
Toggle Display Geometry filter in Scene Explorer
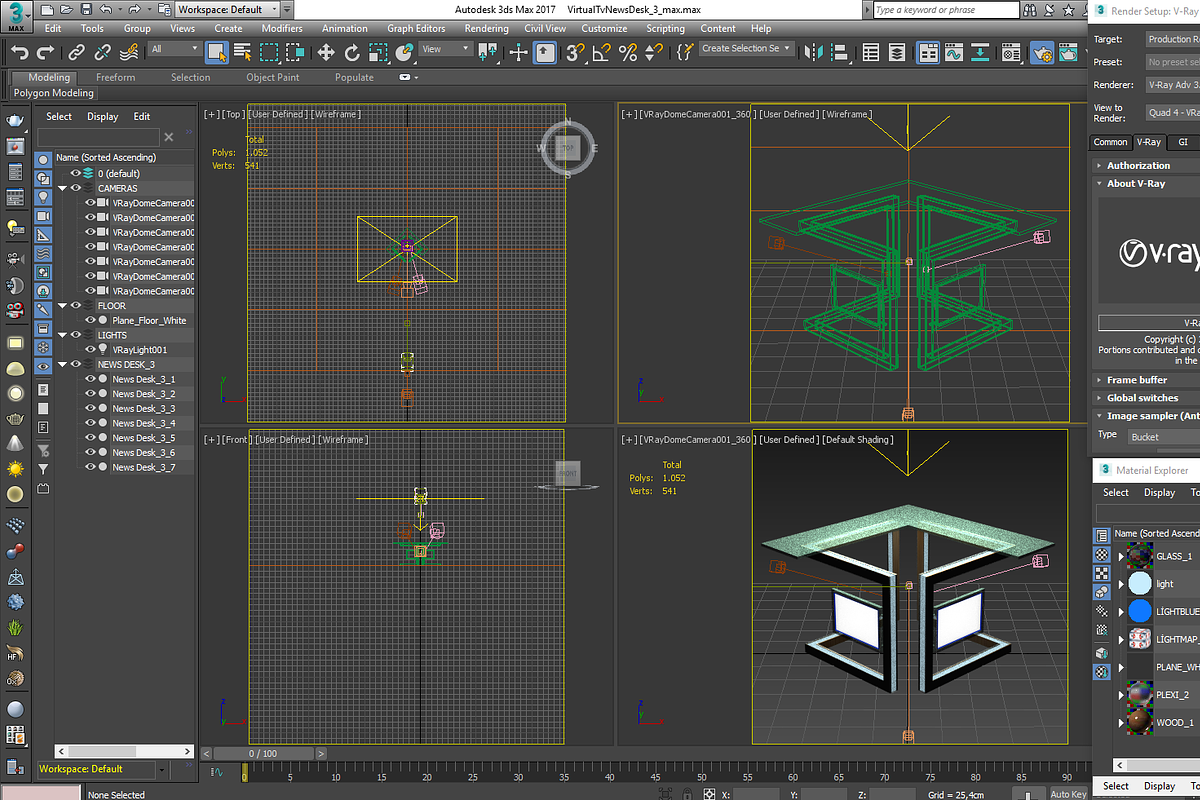point(43,160)
